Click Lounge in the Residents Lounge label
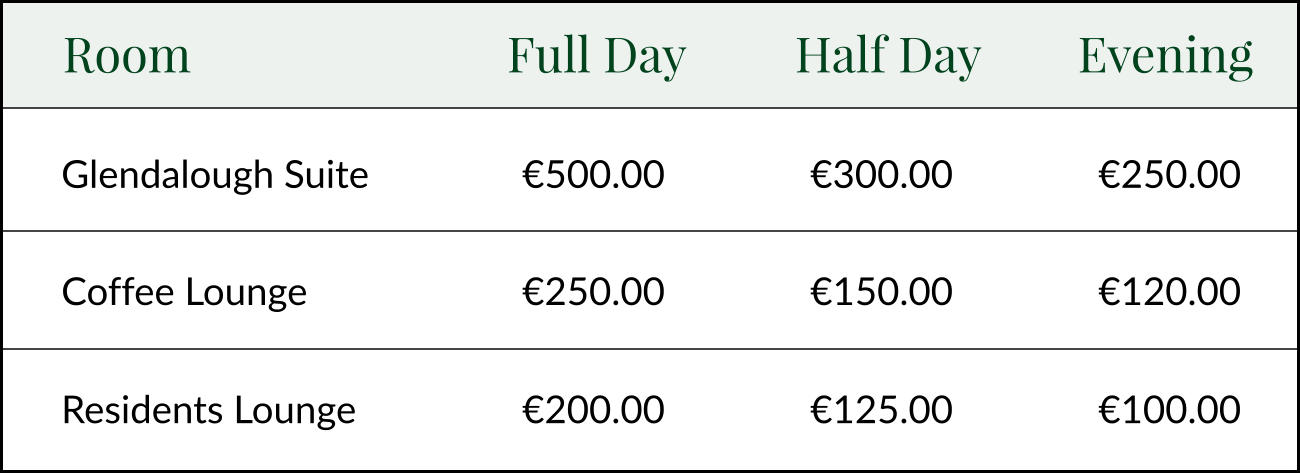The image size is (1300, 473). (294, 410)
